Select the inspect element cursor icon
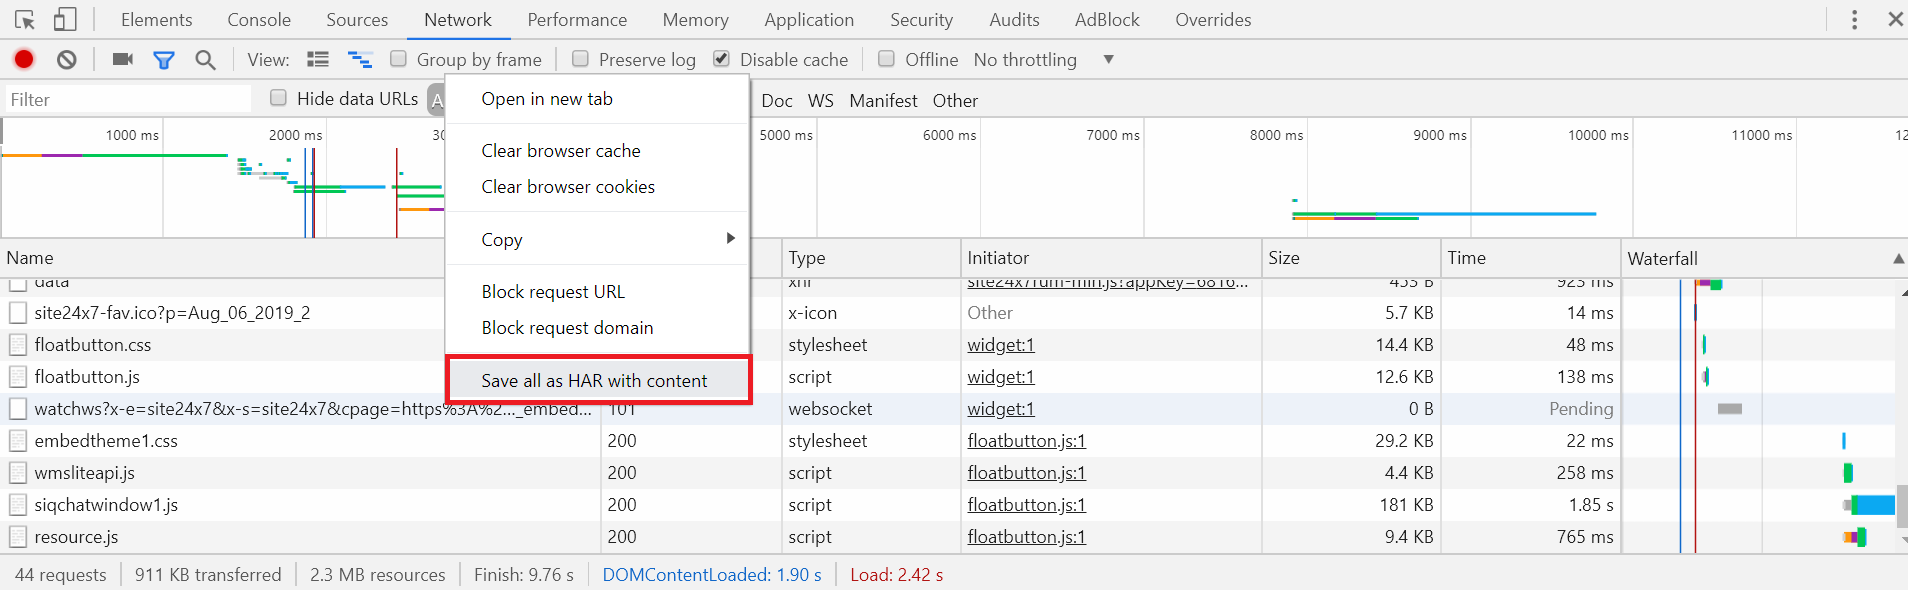This screenshot has height=590, width=1908. pyautogui.click(x=25, y=20)
